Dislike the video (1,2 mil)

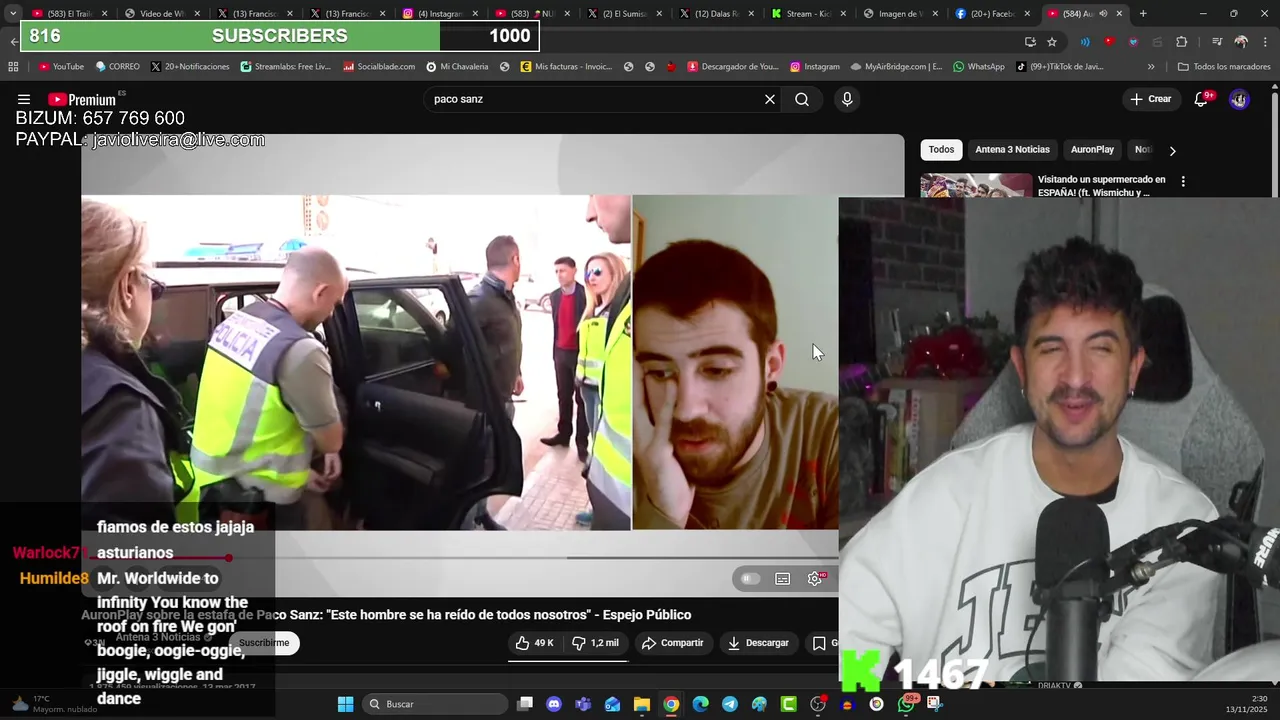click(x=595, y=643)
